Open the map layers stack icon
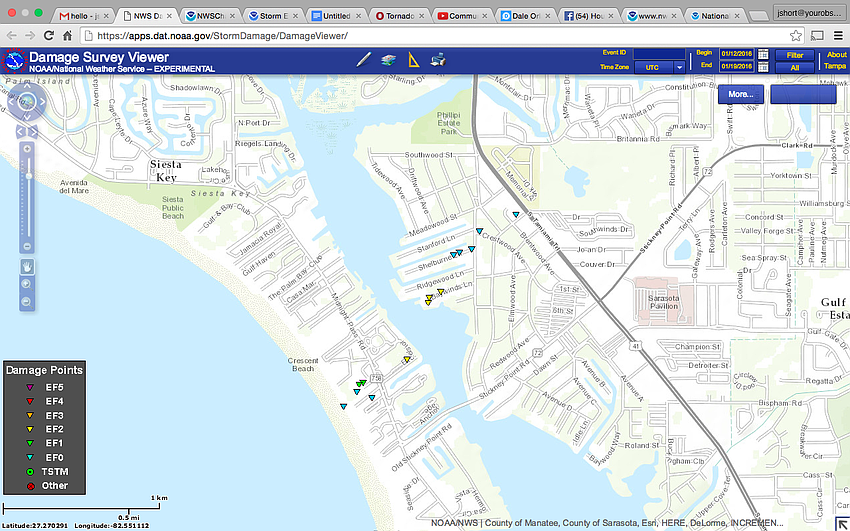Image resolution: width=850 pixels, height=531 pixels. (388, 60)
